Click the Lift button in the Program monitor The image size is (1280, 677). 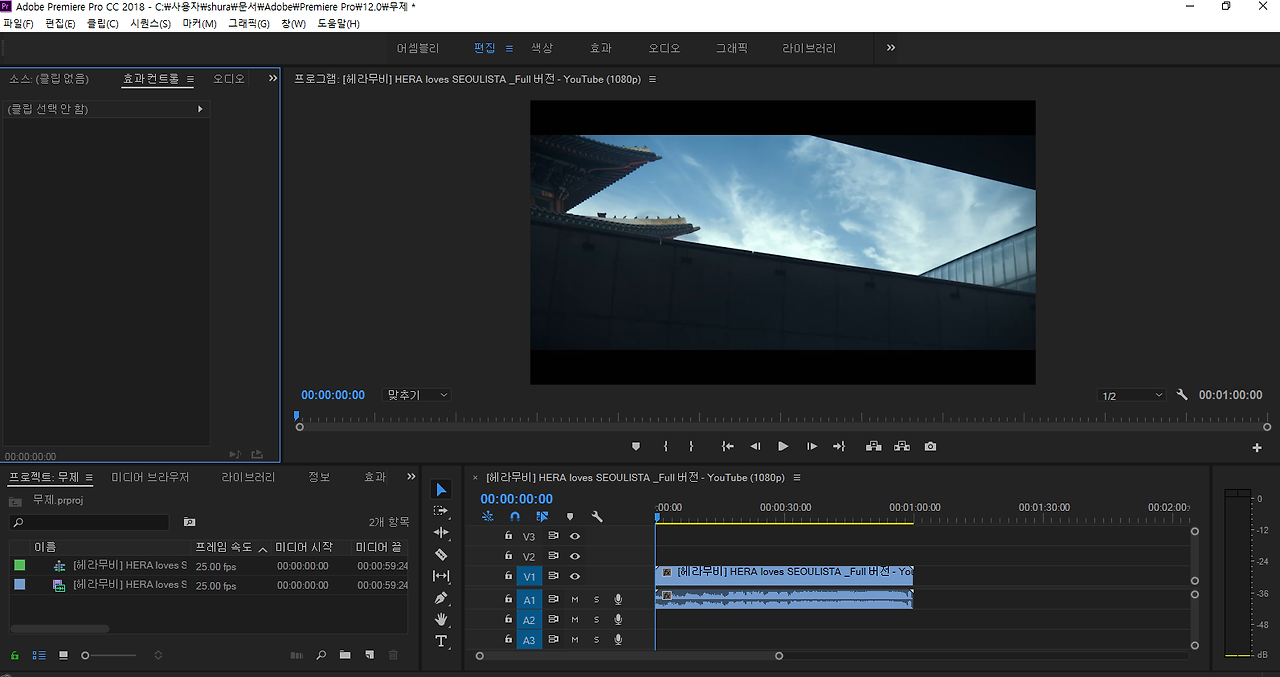(x=874, y=446)
